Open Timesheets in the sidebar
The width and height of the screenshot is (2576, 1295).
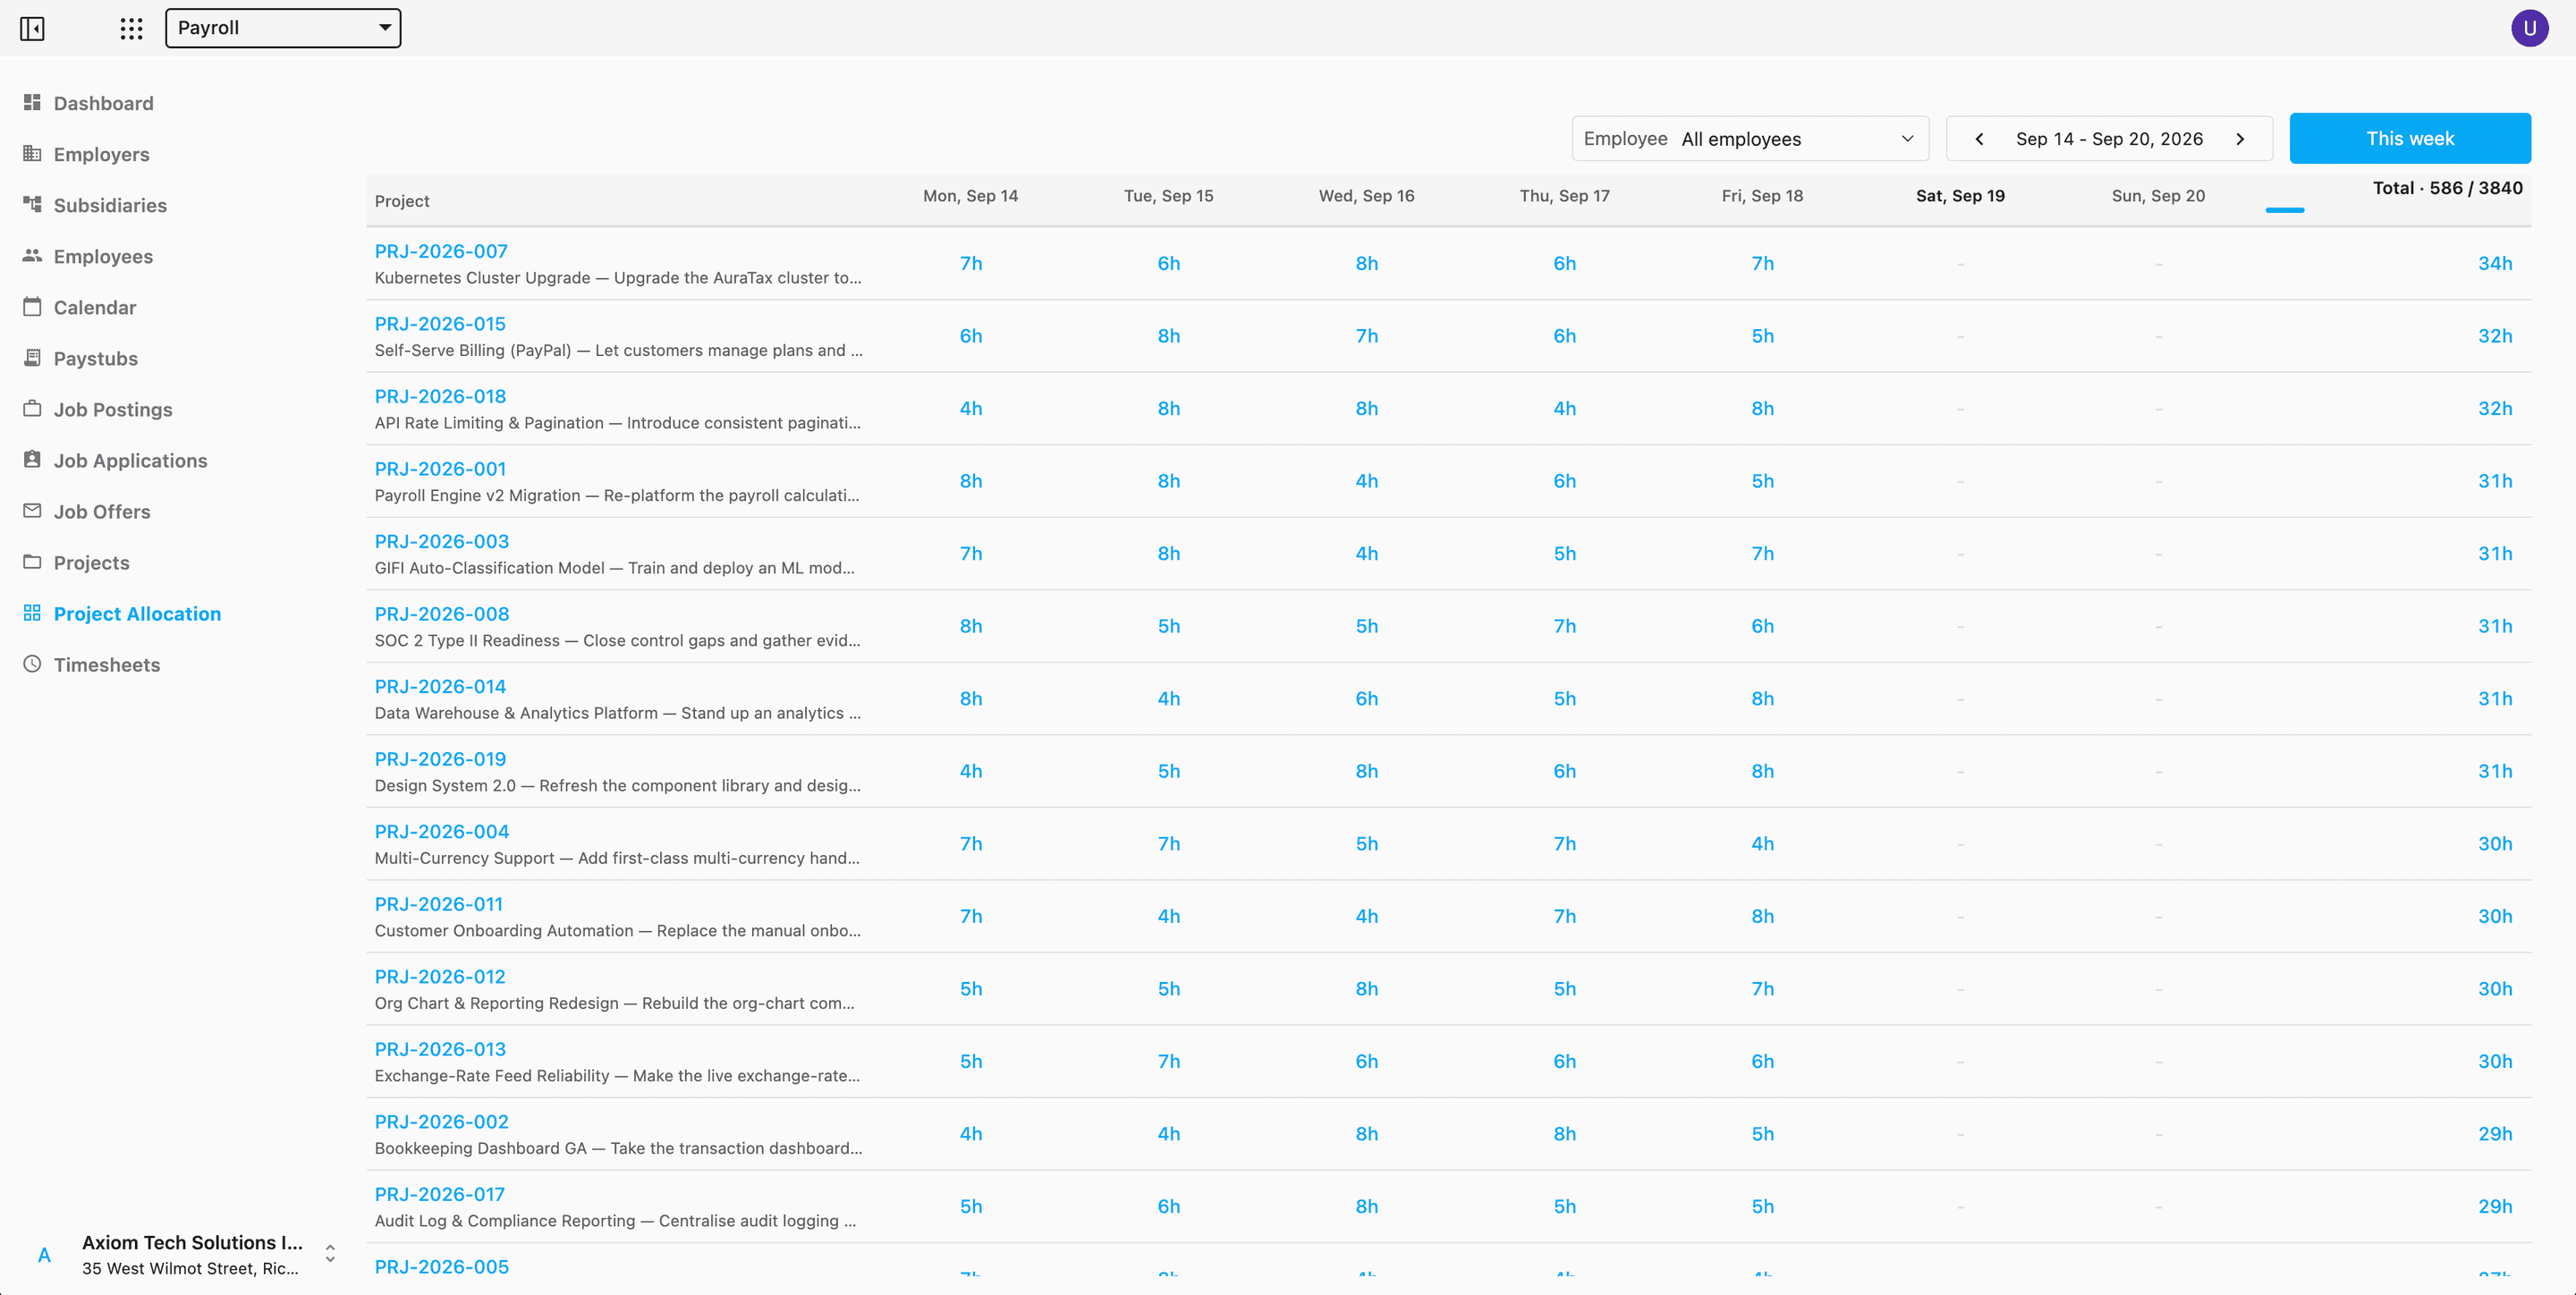click(x=107, y=664)
